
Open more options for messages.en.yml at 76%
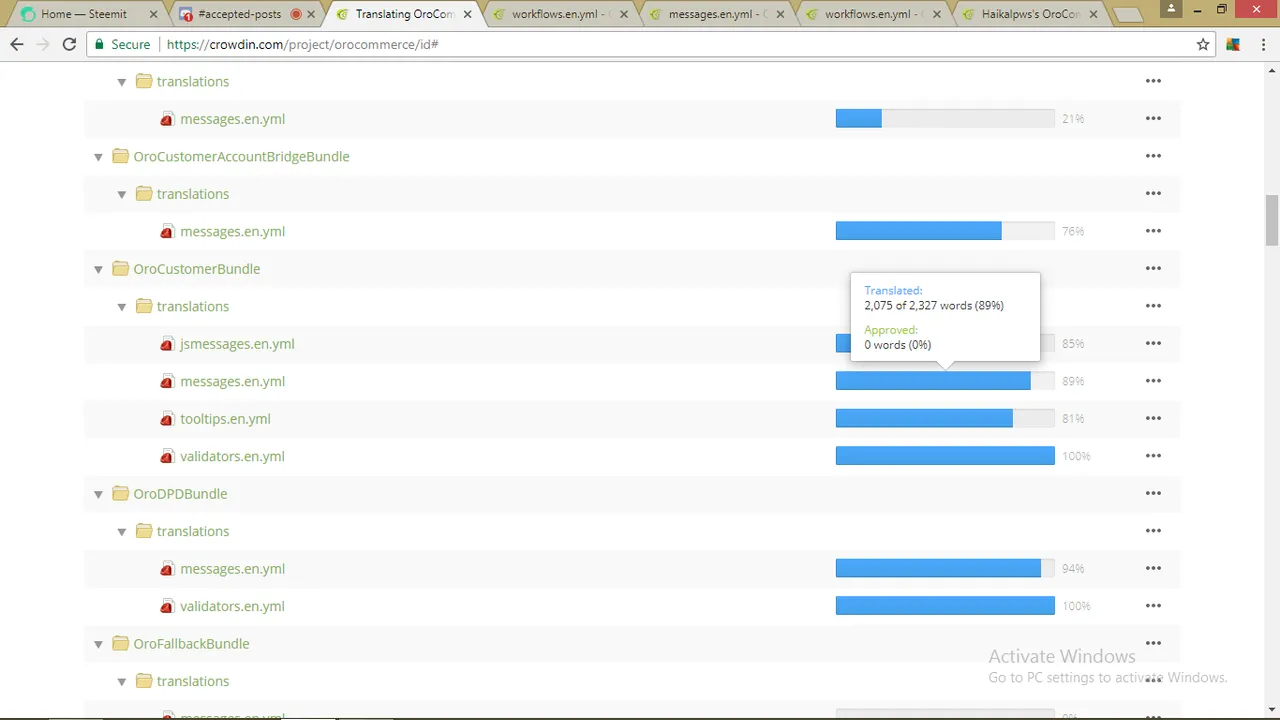pos(1153,231)
